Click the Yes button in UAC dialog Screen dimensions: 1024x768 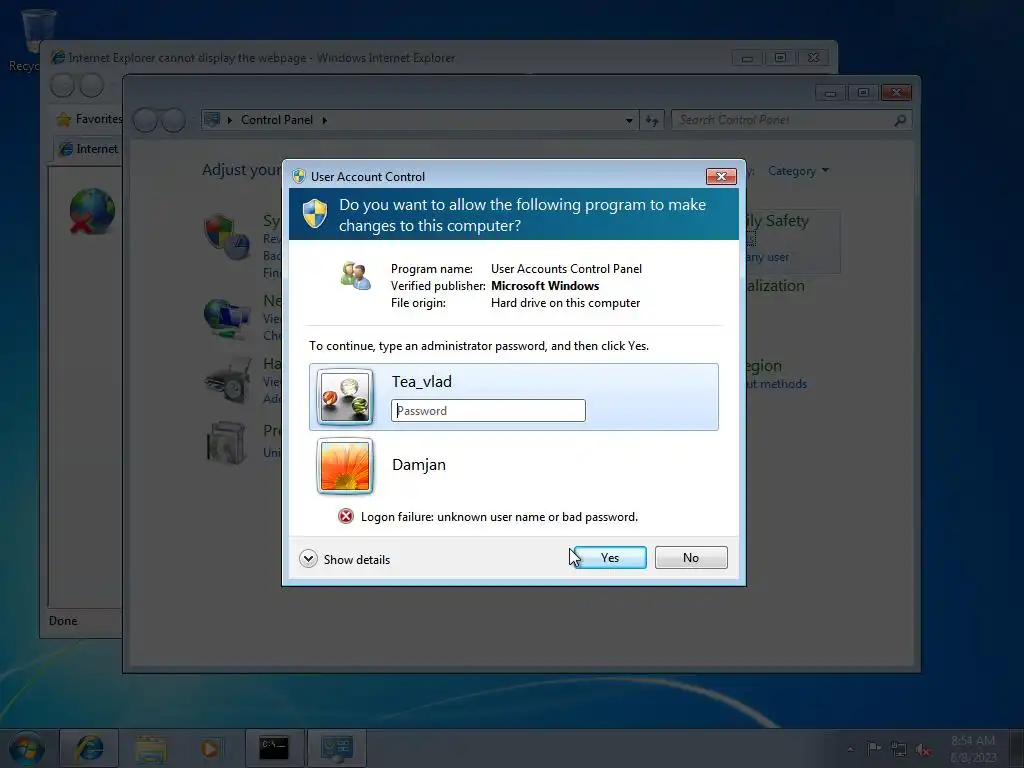pyautogui.click(x=610, y=558)
